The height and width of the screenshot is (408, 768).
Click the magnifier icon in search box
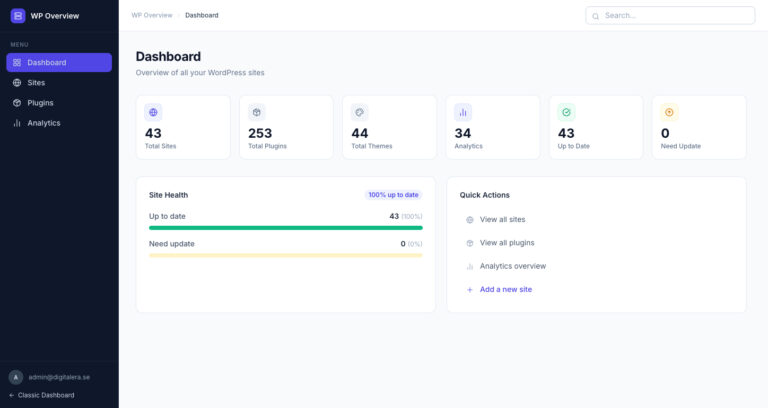tap(596, 16)
